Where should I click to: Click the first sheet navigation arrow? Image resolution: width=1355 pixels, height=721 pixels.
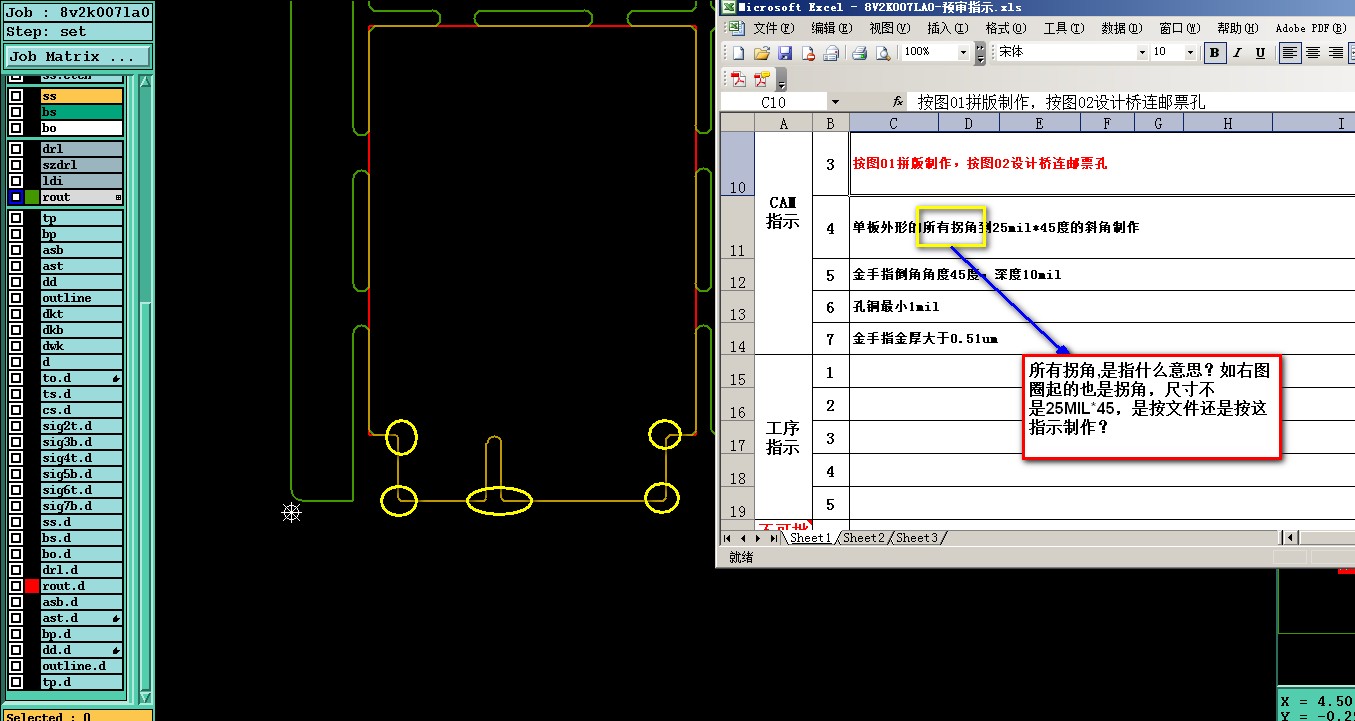pyautogui.click(x=729, y=538)
